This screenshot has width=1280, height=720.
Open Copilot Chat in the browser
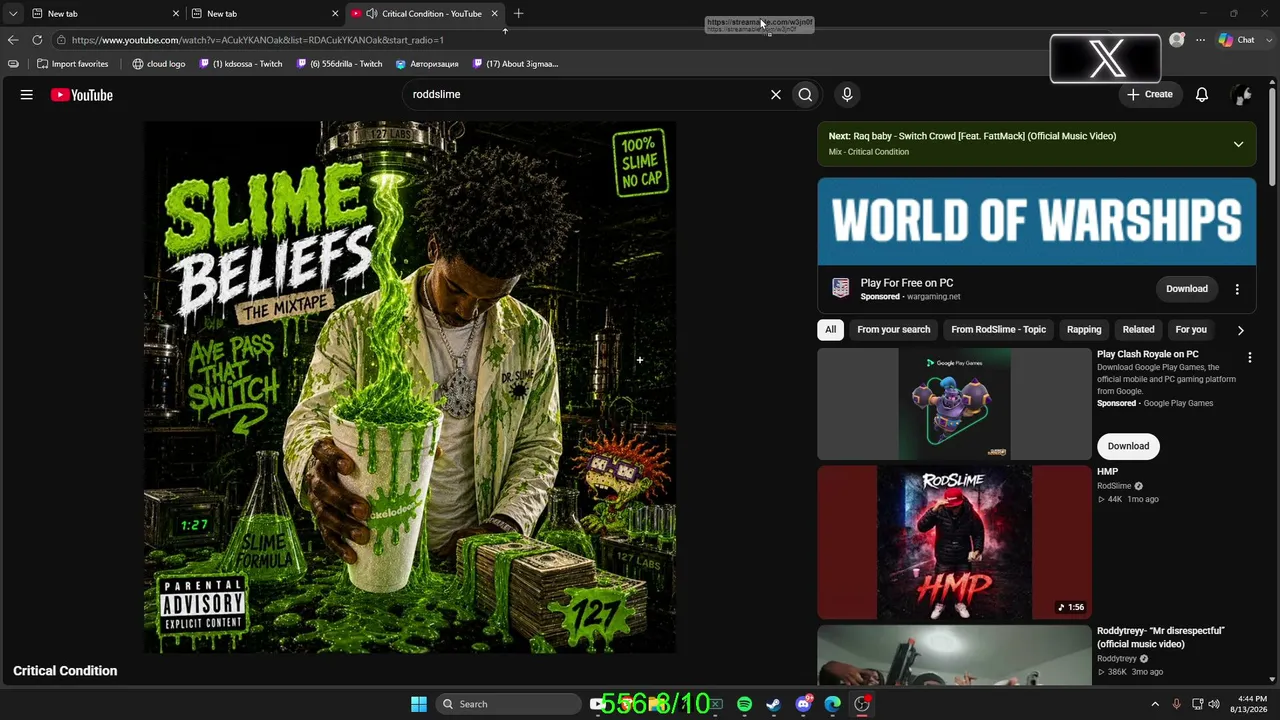[1237, 40]
